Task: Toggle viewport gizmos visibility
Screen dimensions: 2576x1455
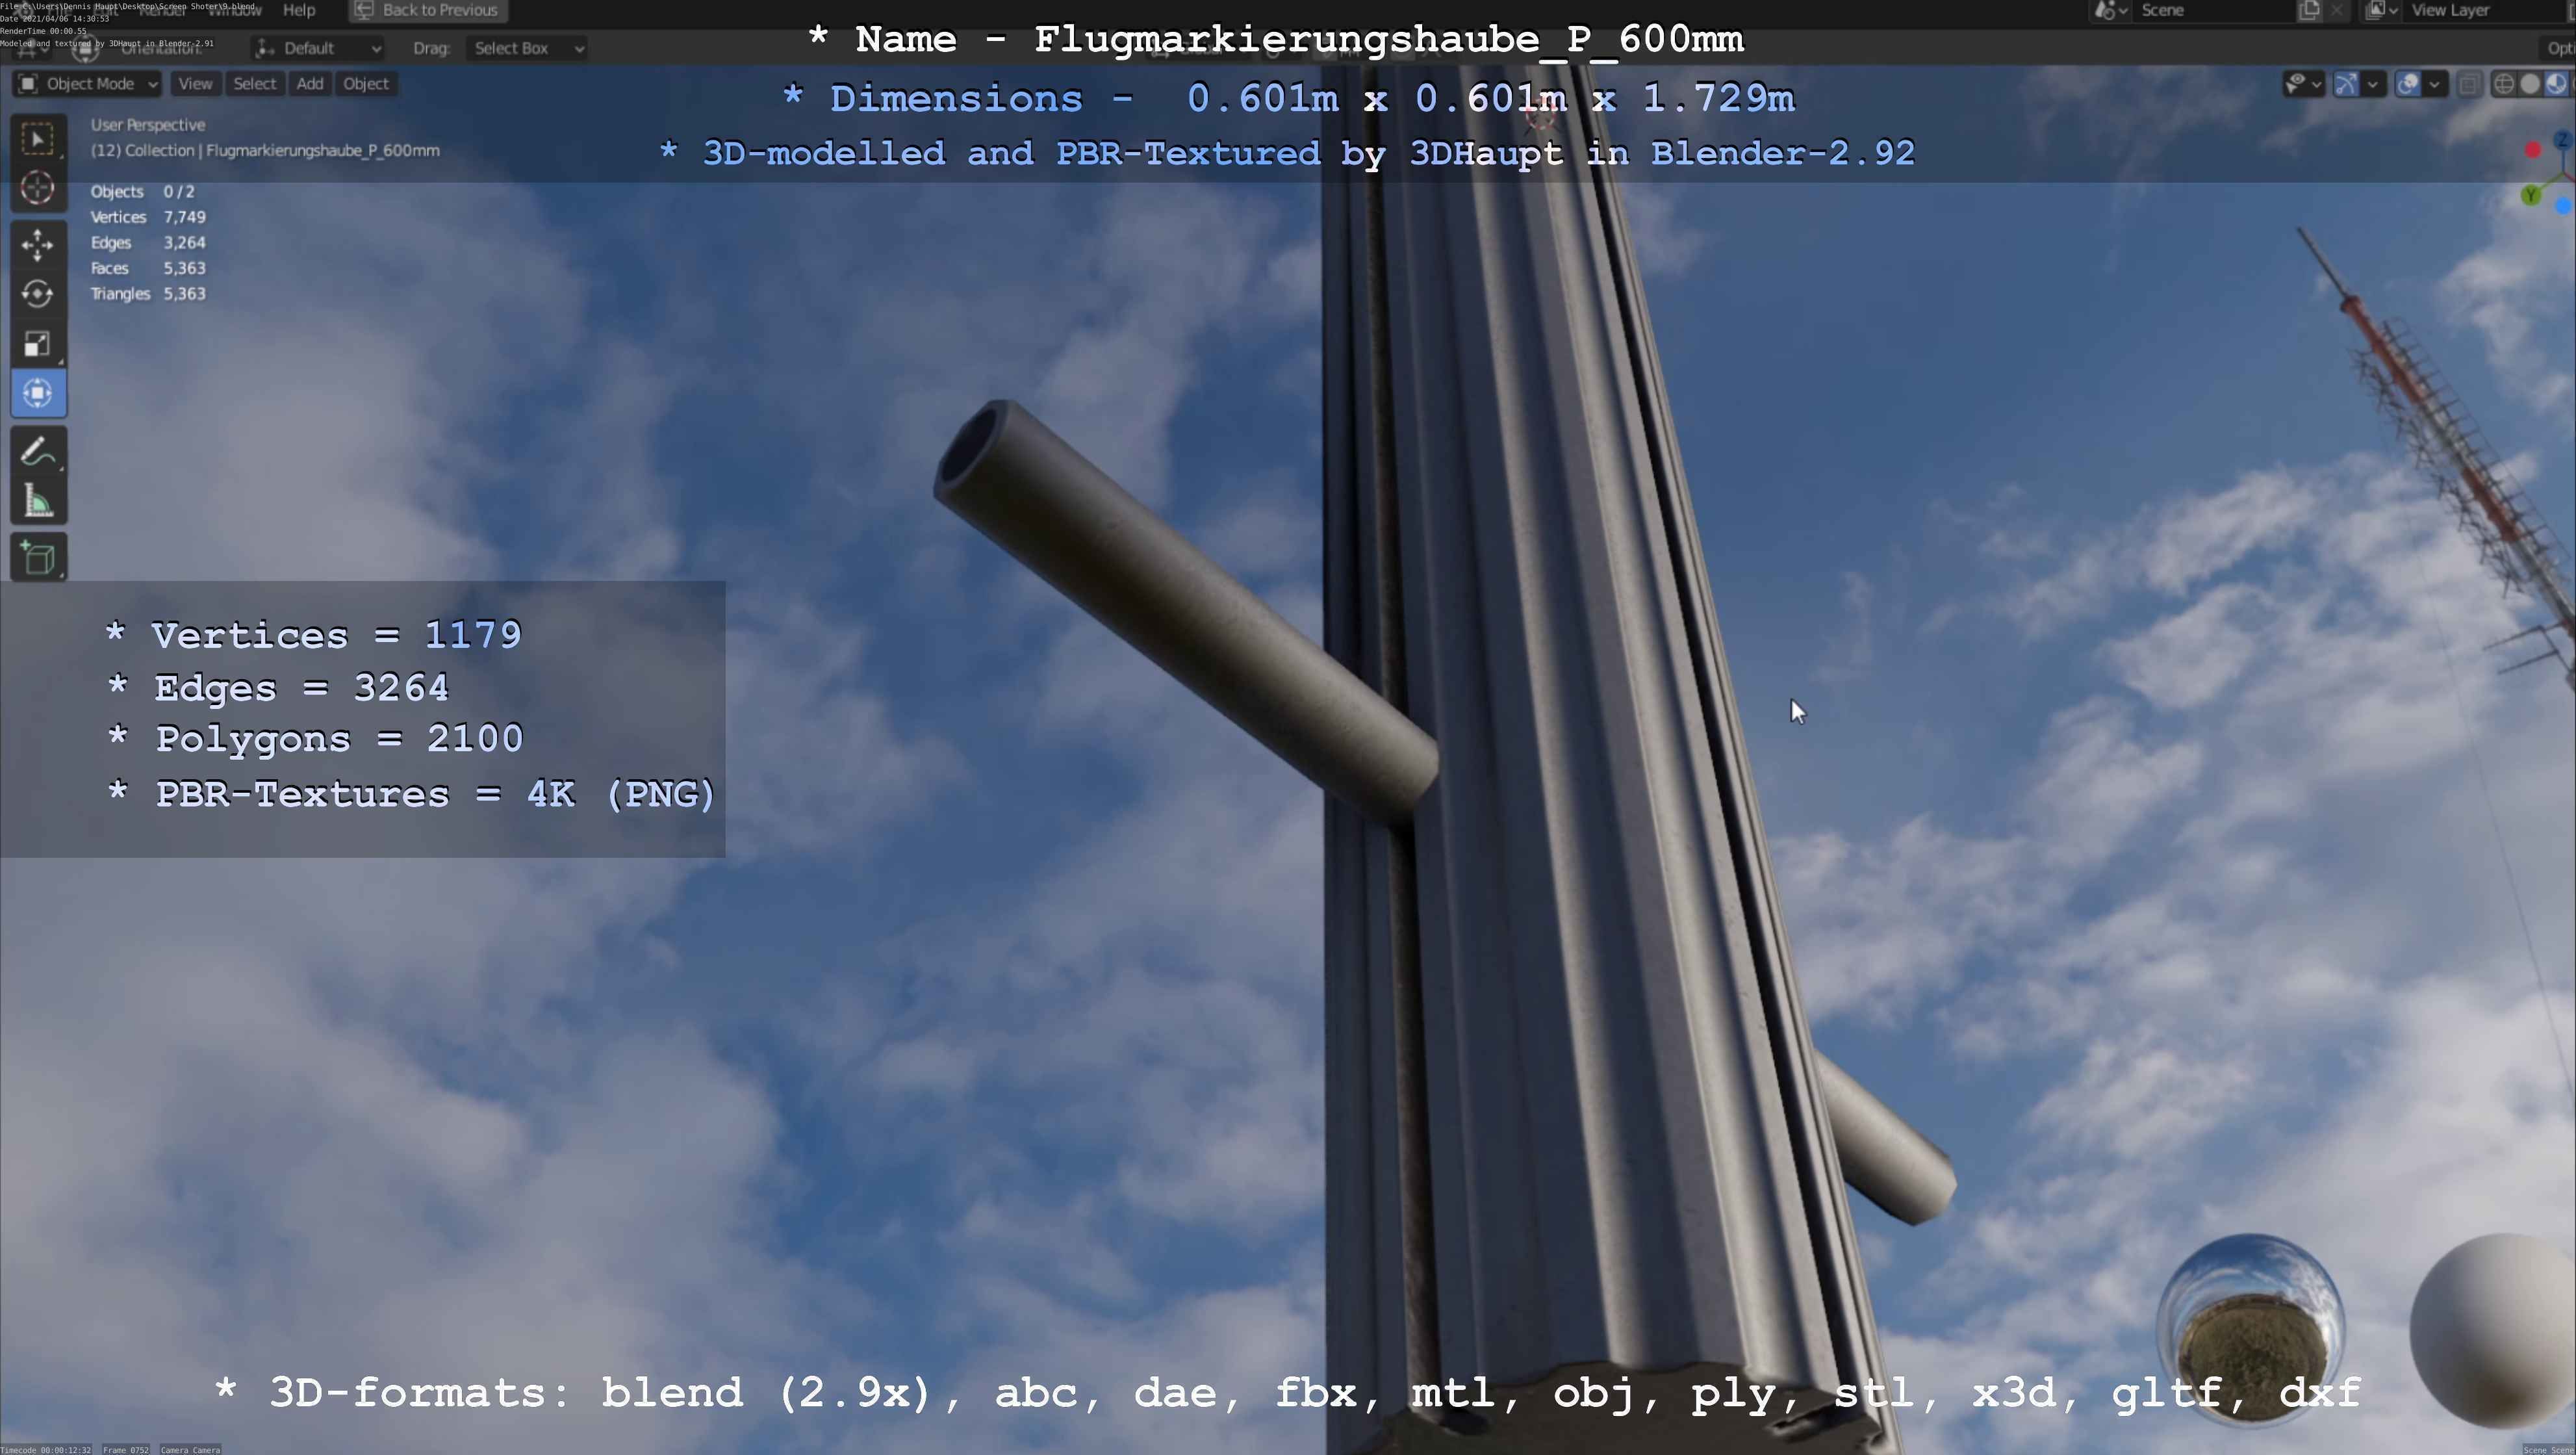Action: (2346, 84)
